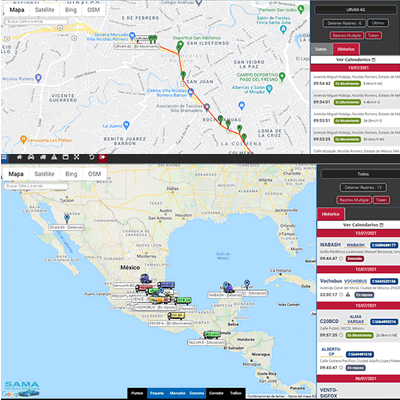Click the Albercas y Salón el Mirador marker

coord(269,89)
